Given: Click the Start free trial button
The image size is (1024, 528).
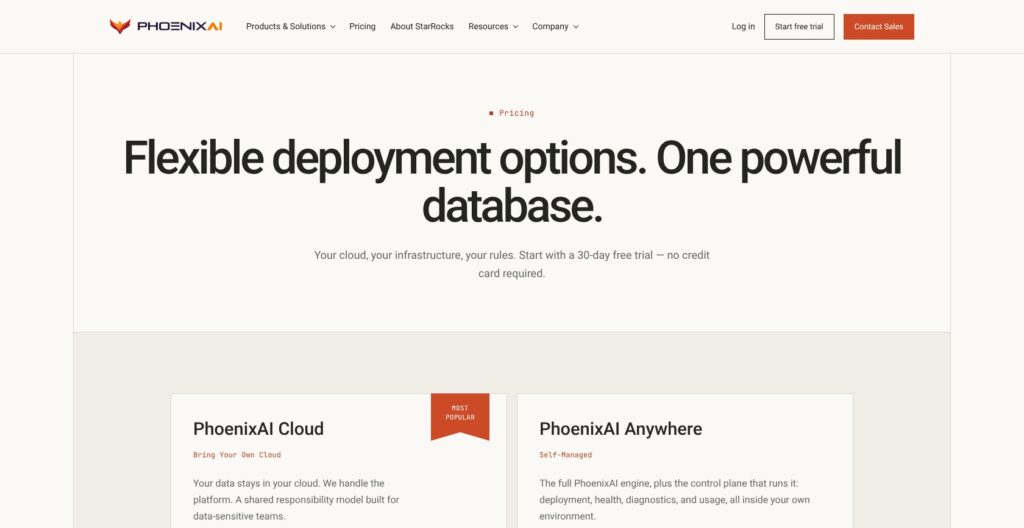Looking at the screenshot, I should click(799, 27).
